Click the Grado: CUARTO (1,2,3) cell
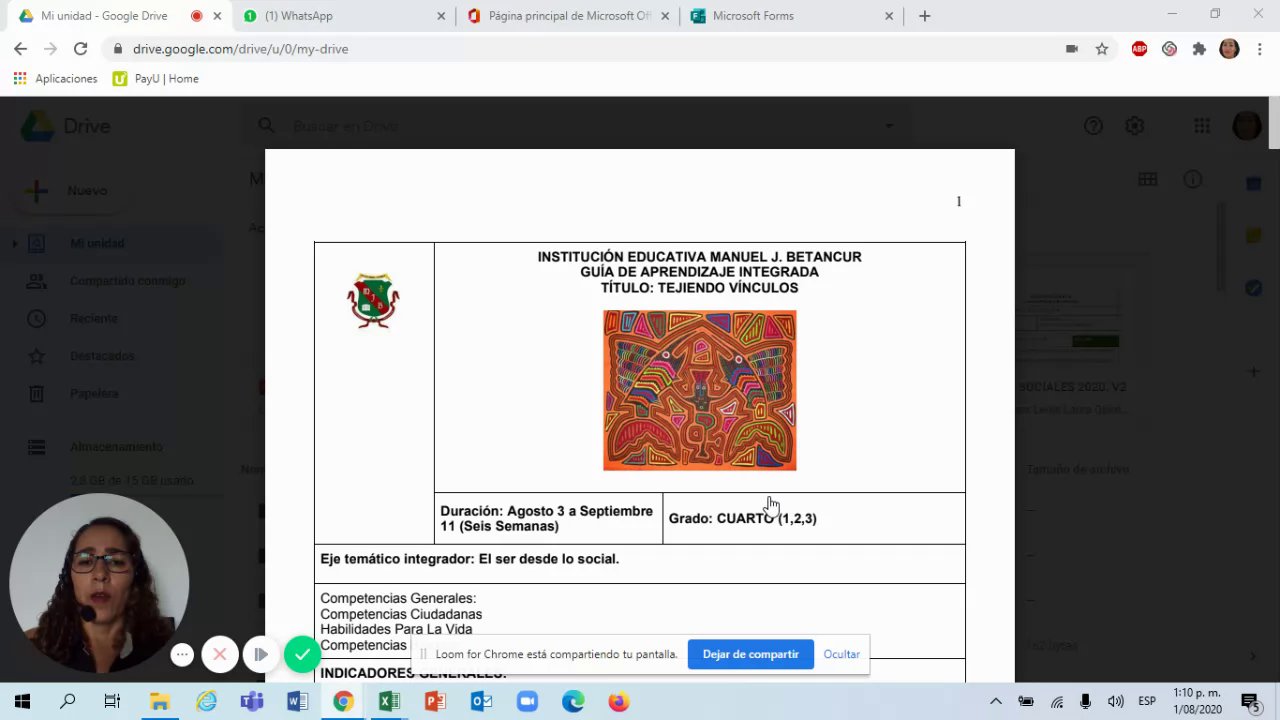This screenshot has width=1280, height=720. tap(813, 518)
